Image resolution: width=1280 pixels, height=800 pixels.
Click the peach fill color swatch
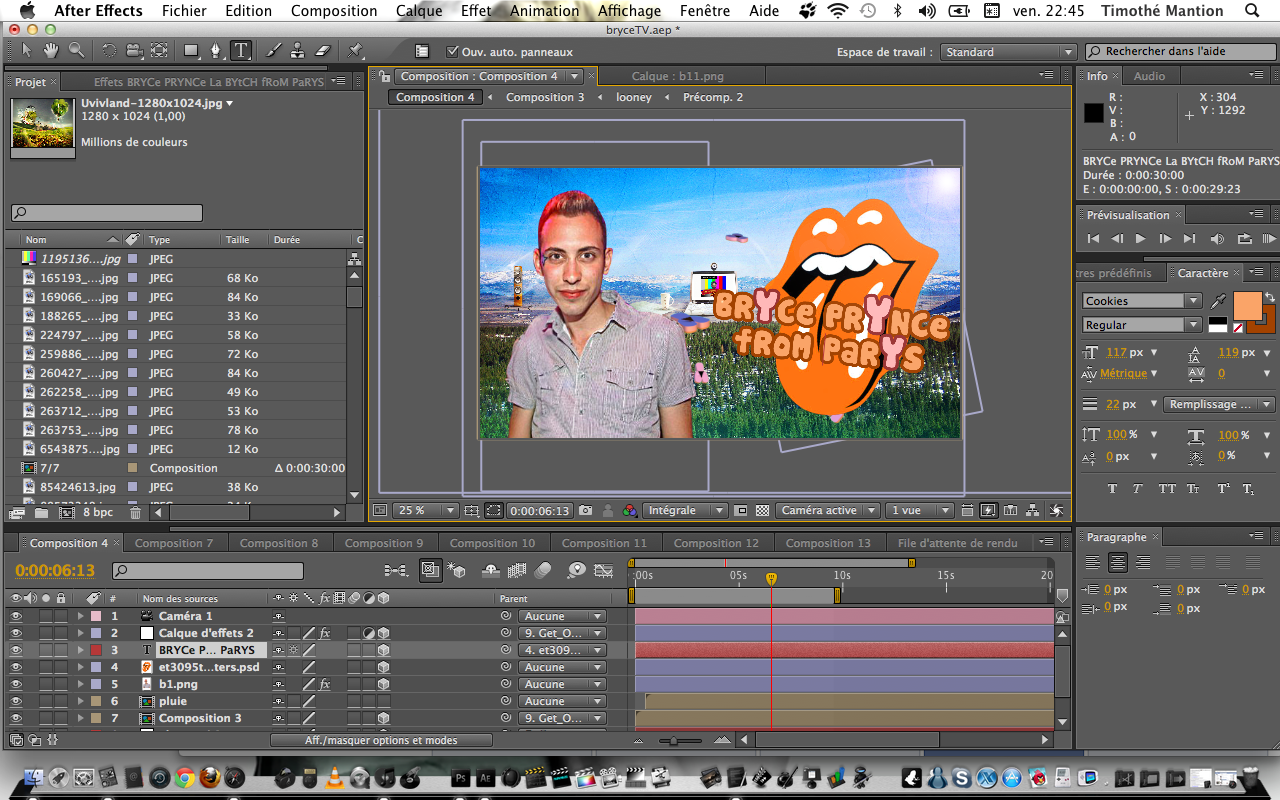[1247, 306]
